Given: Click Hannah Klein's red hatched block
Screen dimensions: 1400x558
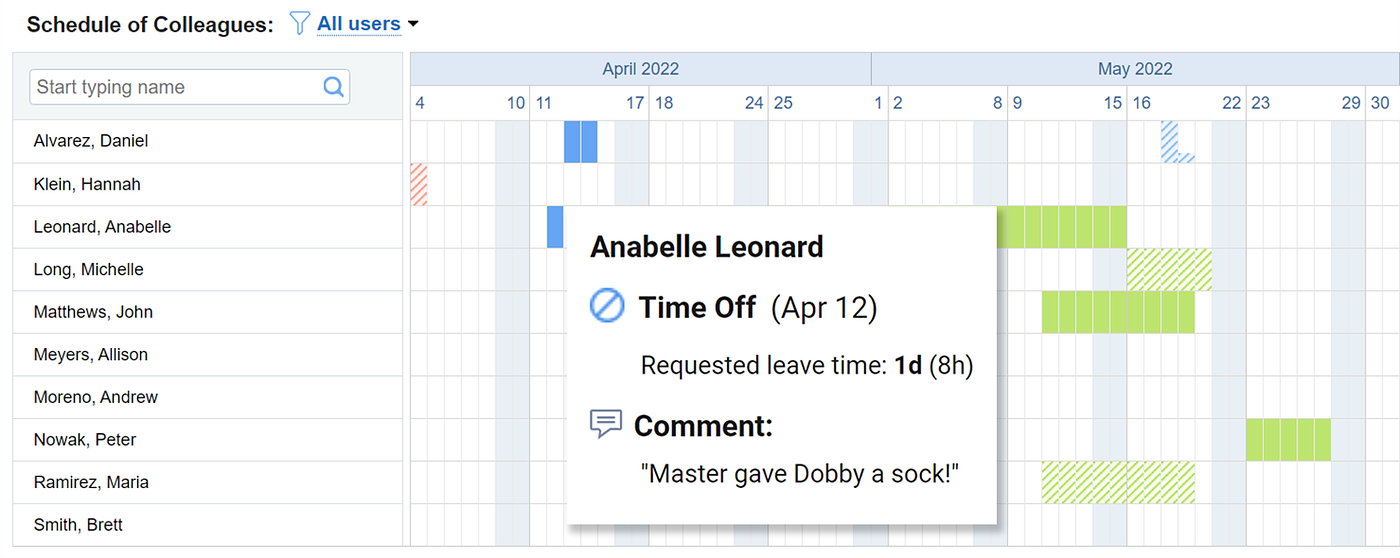Looking at the screenshot, I should click(419, 185).
